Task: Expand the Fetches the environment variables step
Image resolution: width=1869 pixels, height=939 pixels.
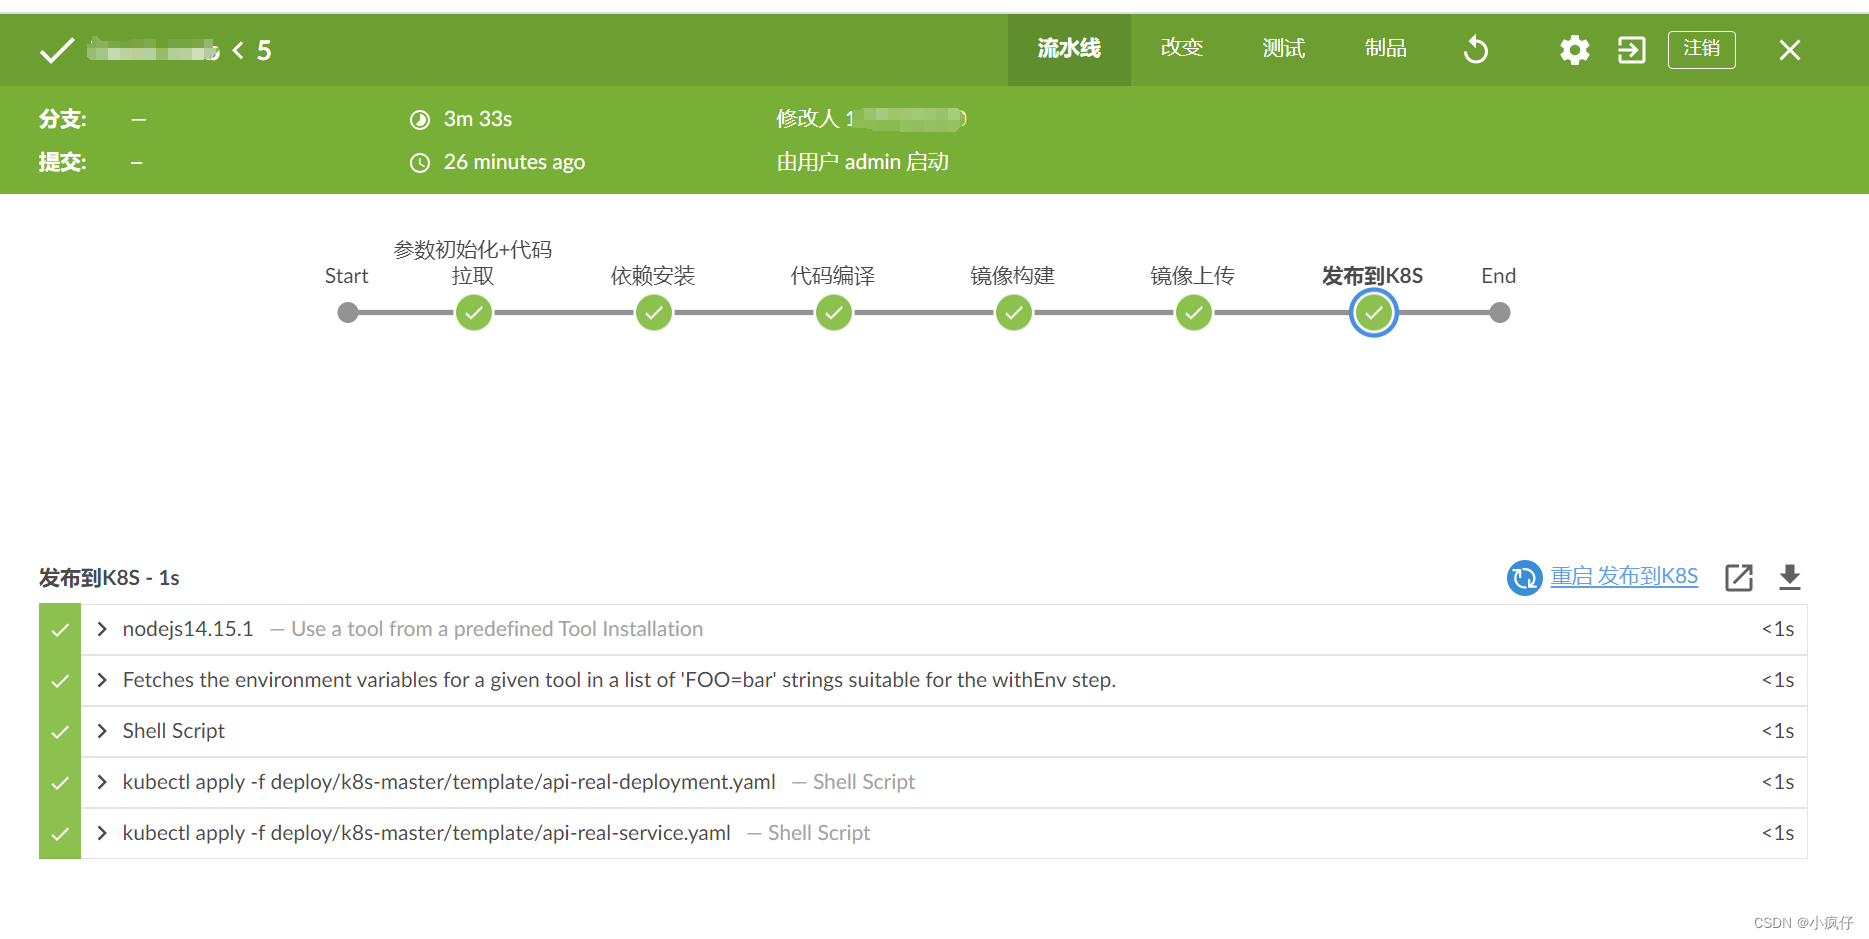Action: pos(102,680)
